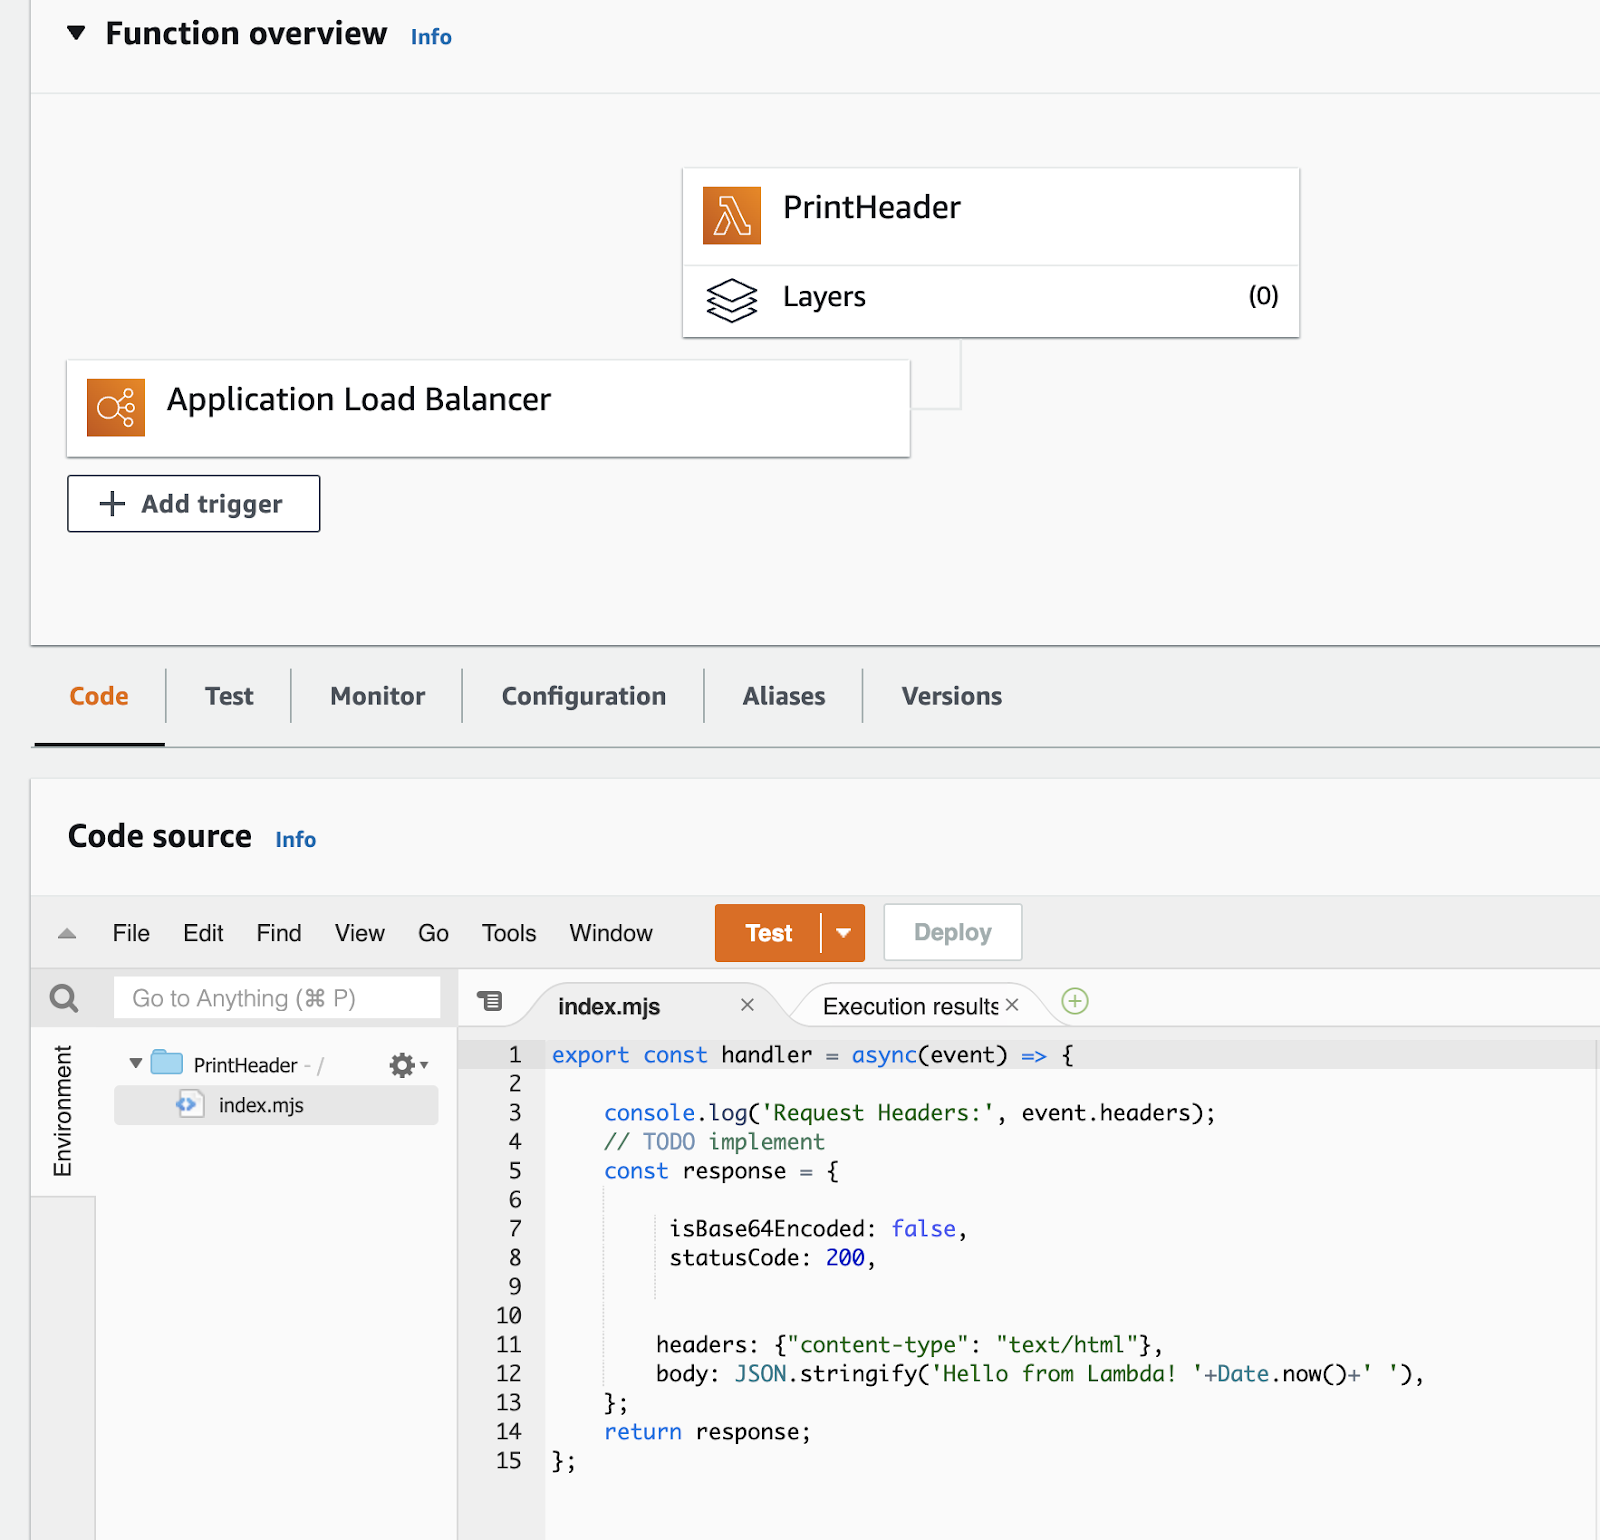Image resolution: width=1600 pixels, height=1540 pixels.
Task: Open the Tools menu
Action: [x=509, y=933]
